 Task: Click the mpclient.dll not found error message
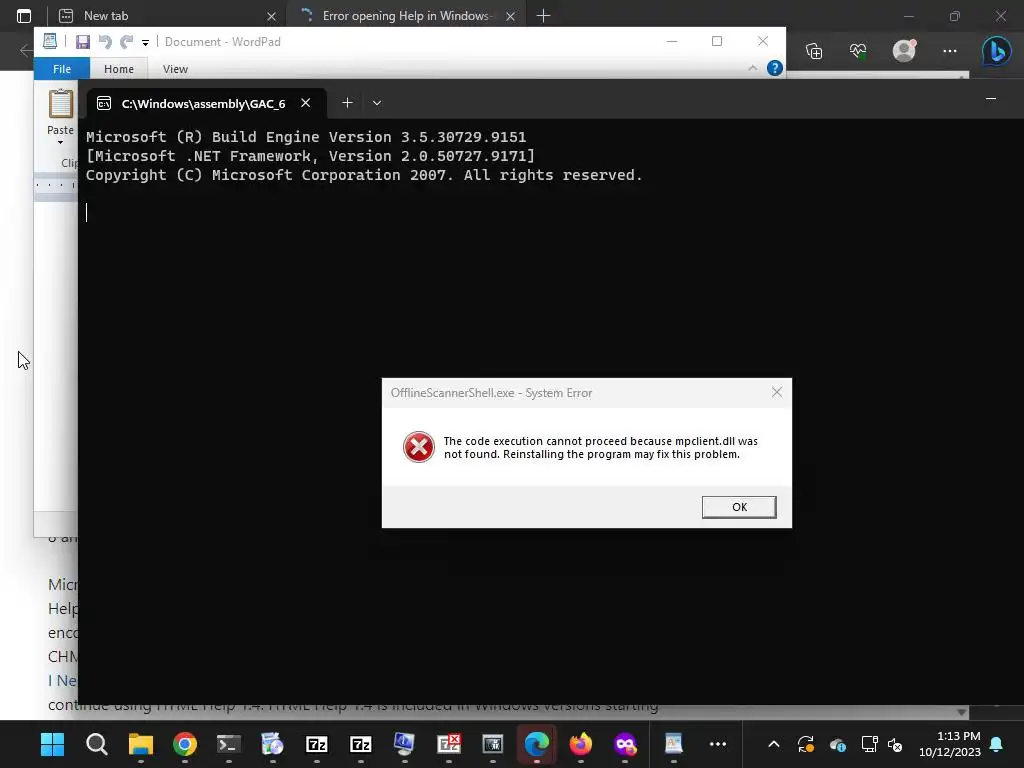coord(600,447)
